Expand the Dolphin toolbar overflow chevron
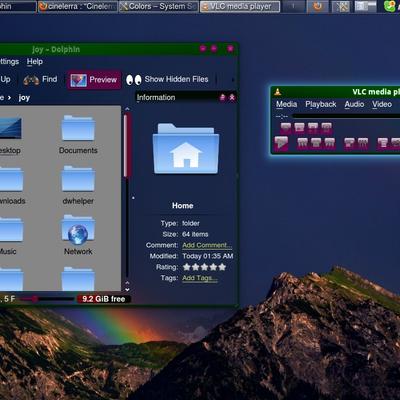Viewport: 400px width, 400px height. pyautogui.click(x=232, y=80)
